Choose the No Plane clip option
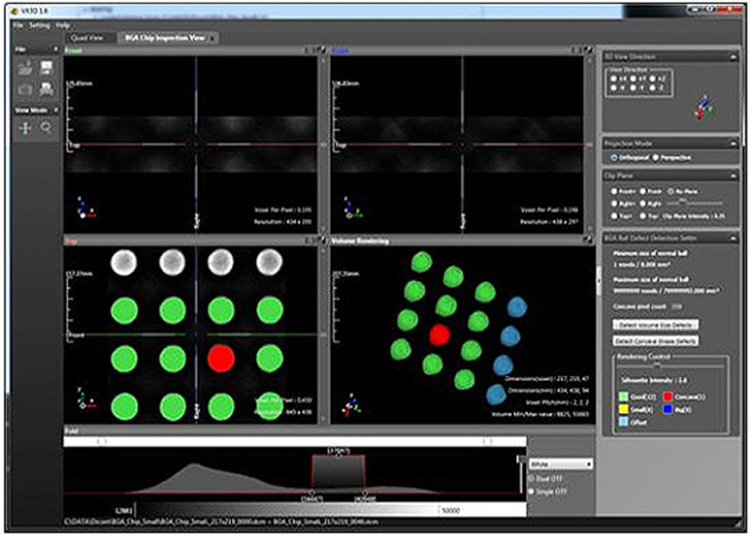Viewport: 750px width, 537px height. 669,189
